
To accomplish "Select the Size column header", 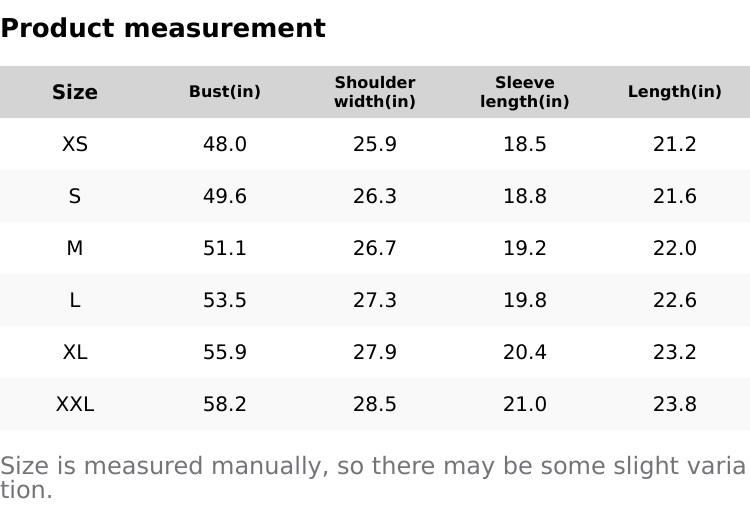I will click(x=75, y=92).
